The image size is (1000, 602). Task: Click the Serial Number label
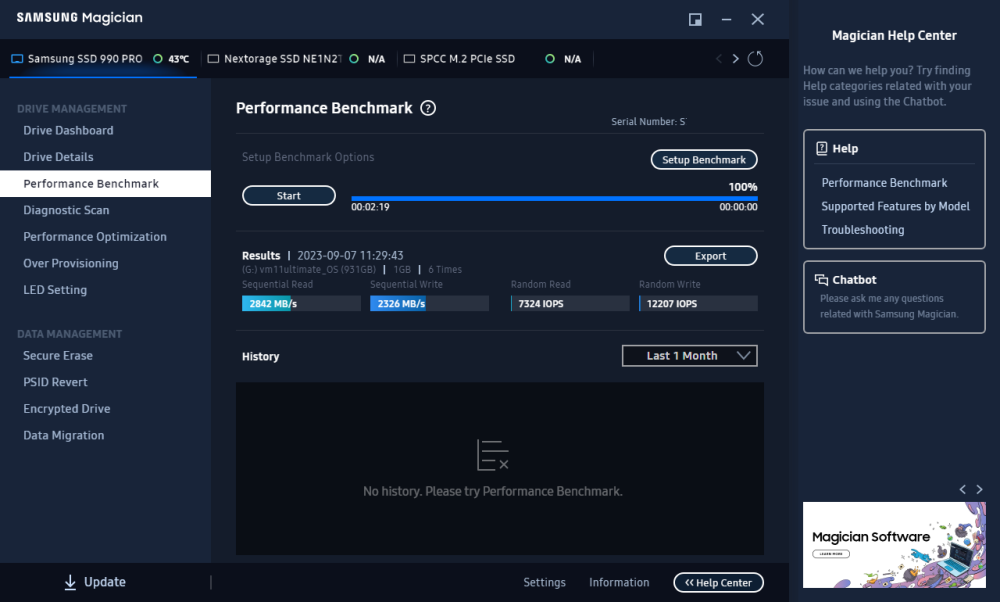(x=648, y=122)
